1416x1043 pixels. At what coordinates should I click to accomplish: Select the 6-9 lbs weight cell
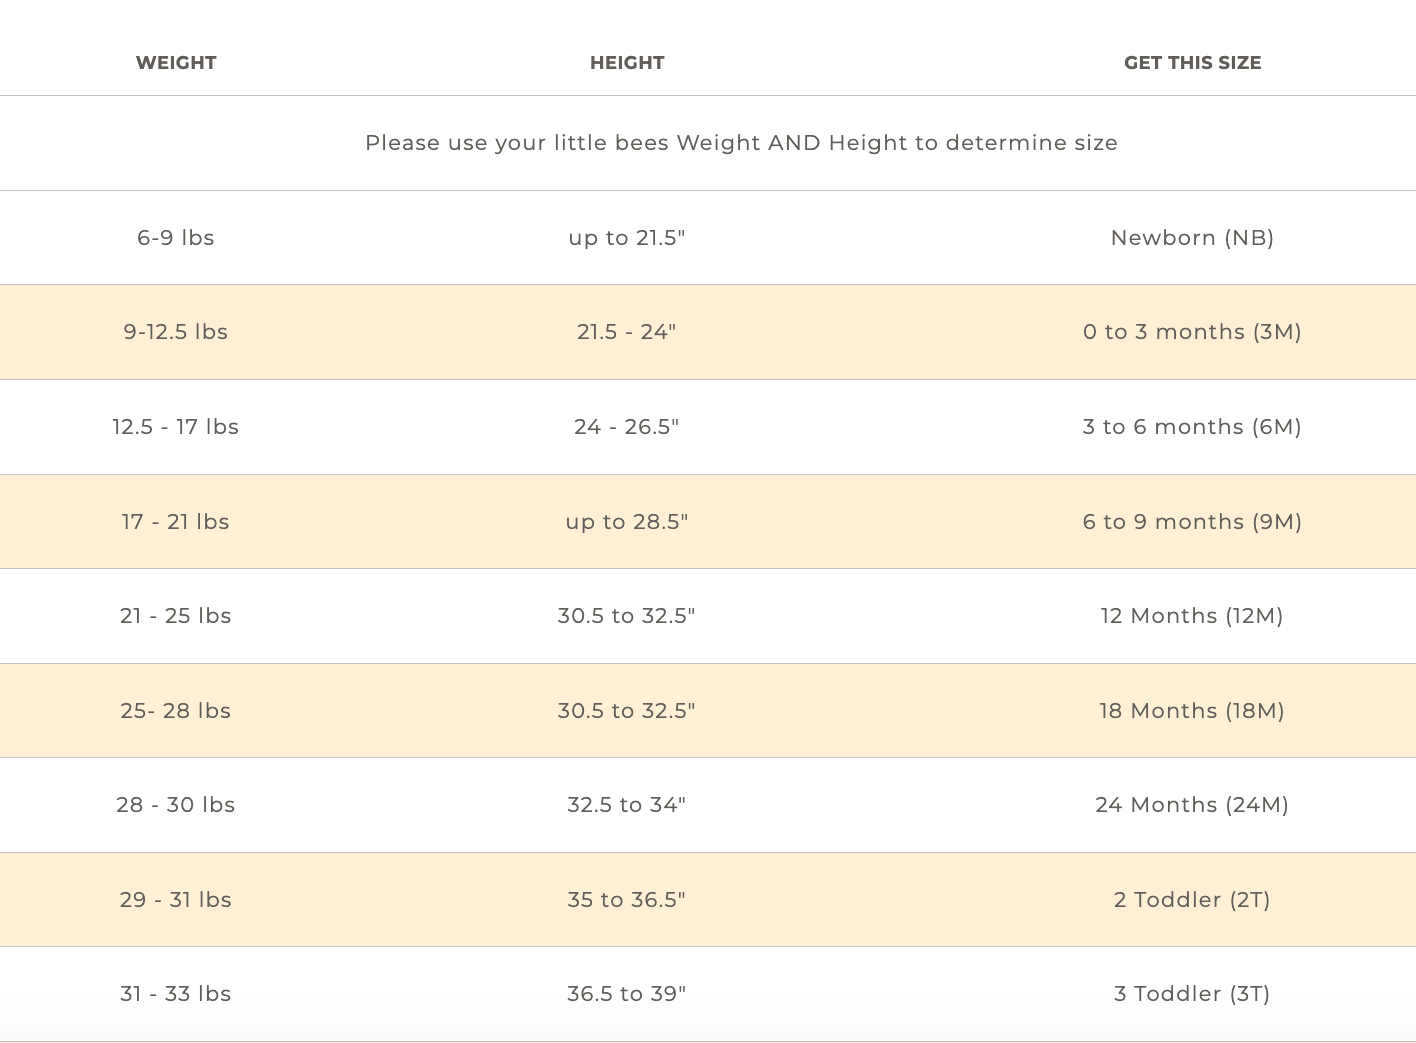[176, 238]
